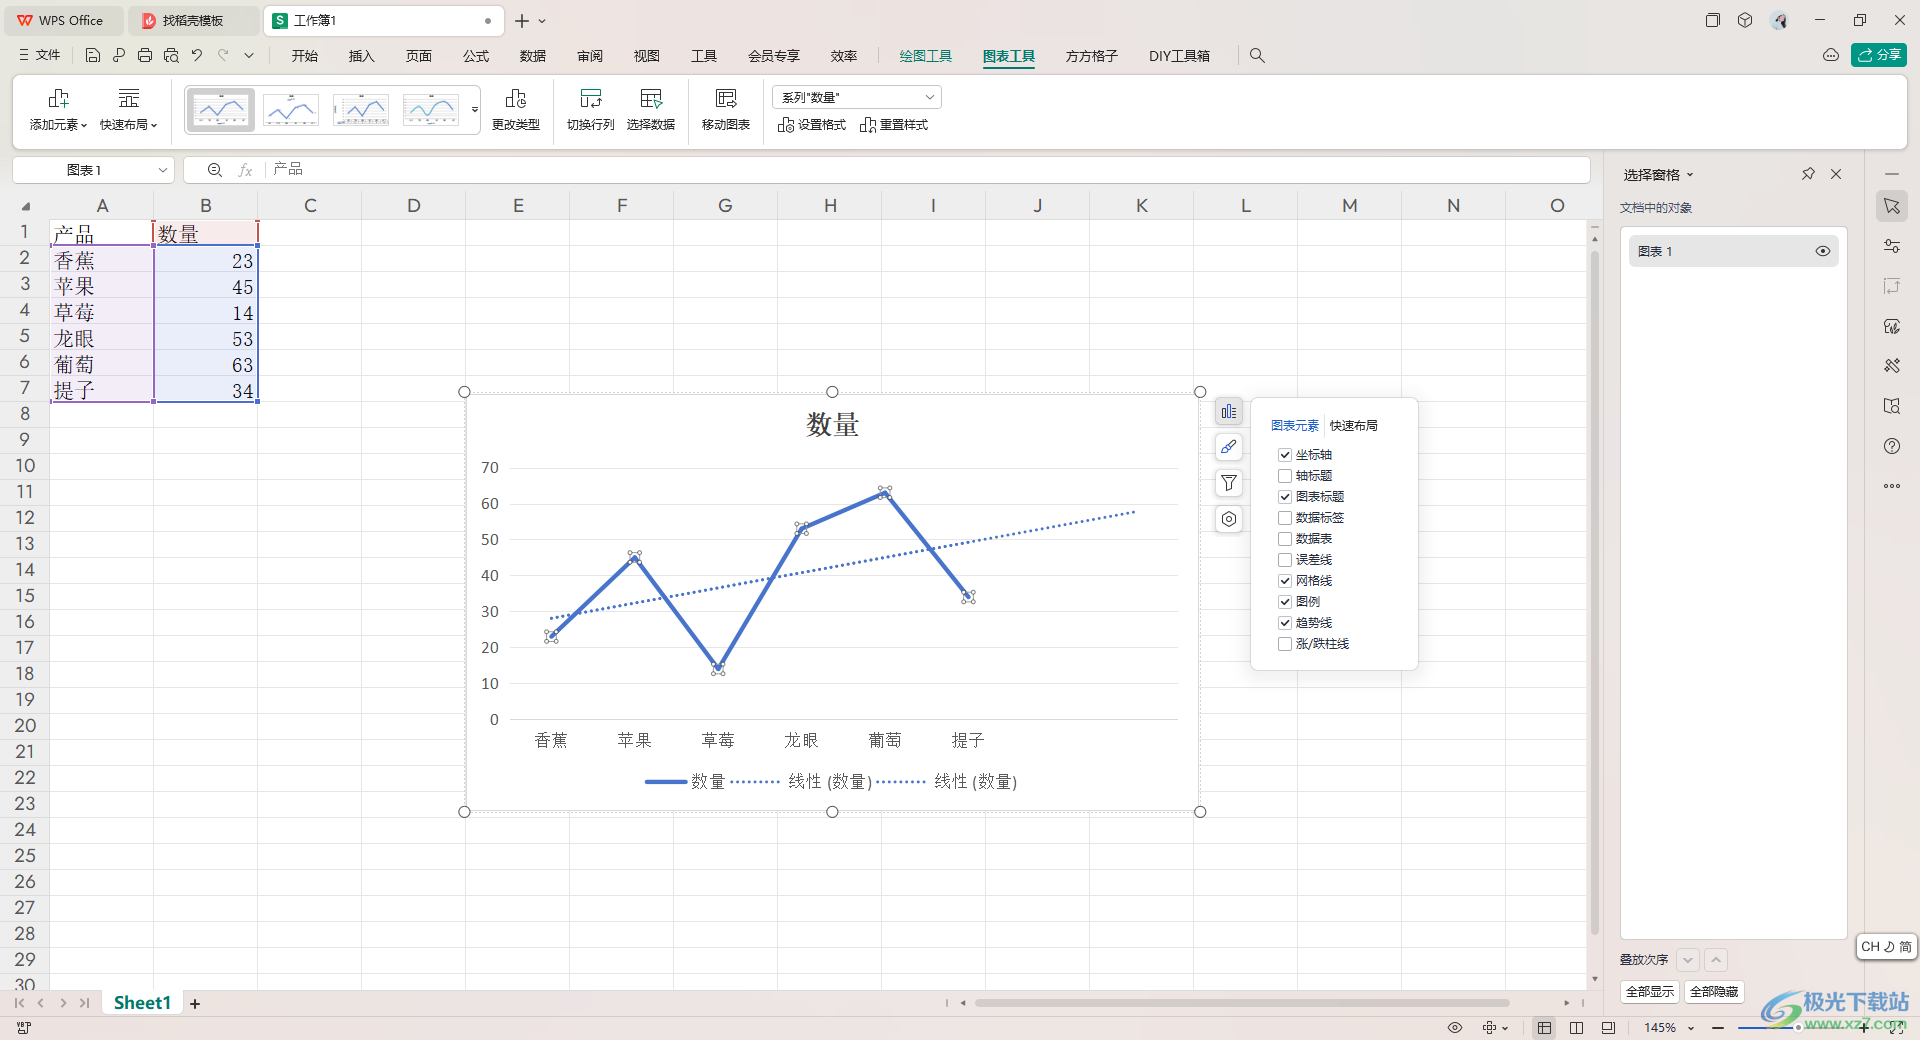Image resolution: width=1920 pixels, height=1040 pixels.
Task: Switch to the 插入 insert ribbon tab
Action: (362, 56)
